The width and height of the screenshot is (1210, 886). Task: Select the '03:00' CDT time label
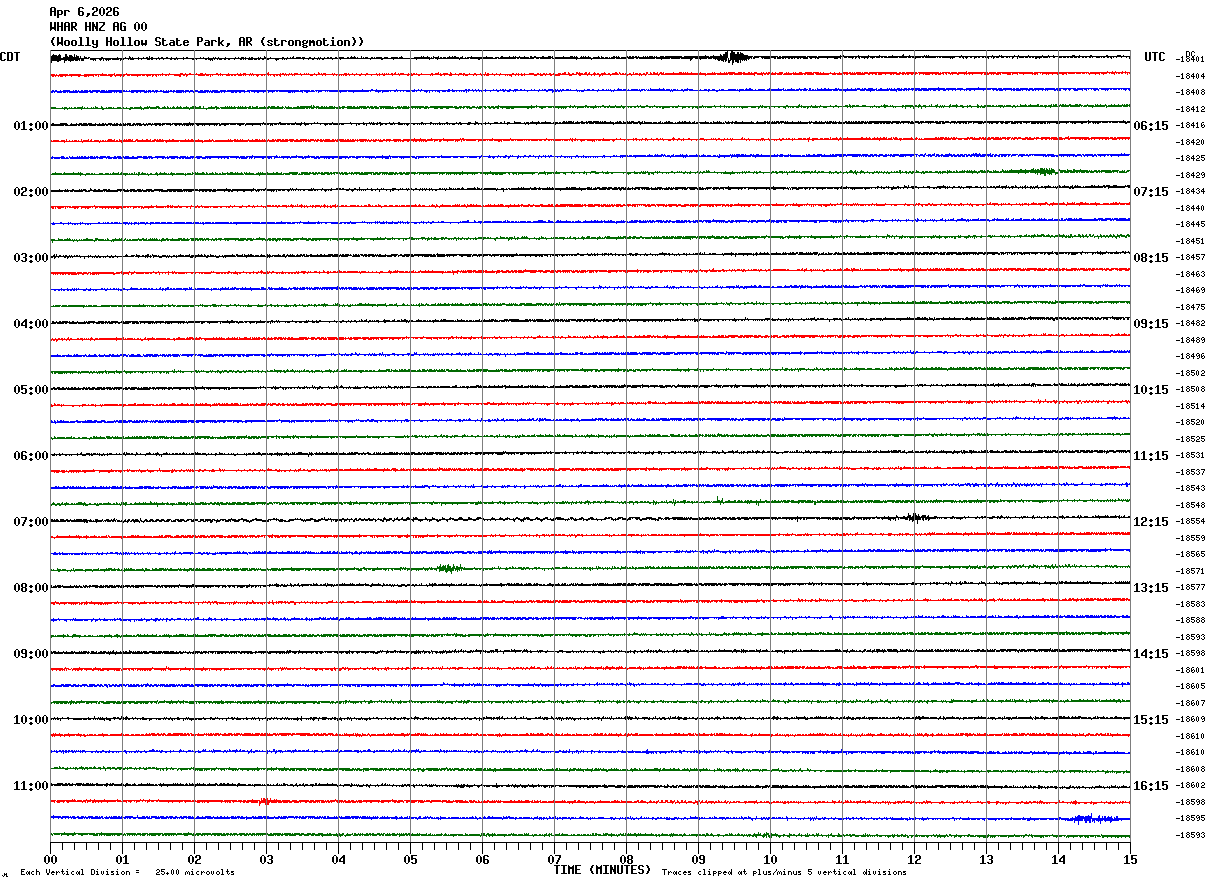tap(30, 258)
